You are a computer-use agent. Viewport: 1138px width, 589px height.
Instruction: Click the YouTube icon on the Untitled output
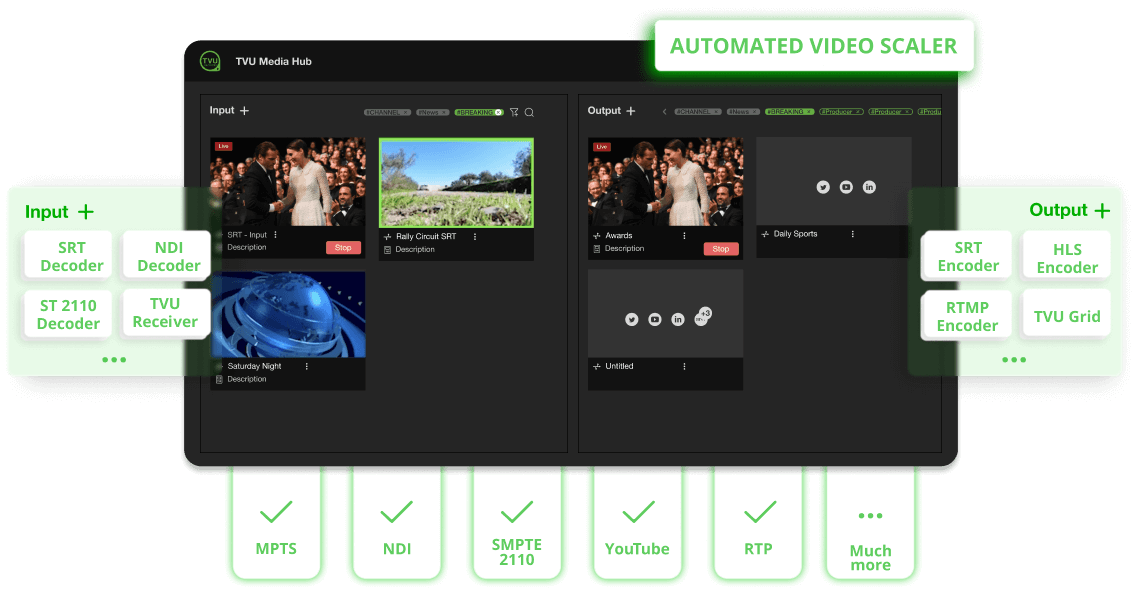point(654,319)
